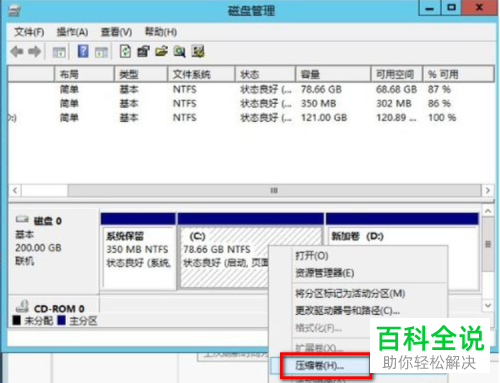
Task: Click the 302 MB free space cell
Action: coord(394,103)
